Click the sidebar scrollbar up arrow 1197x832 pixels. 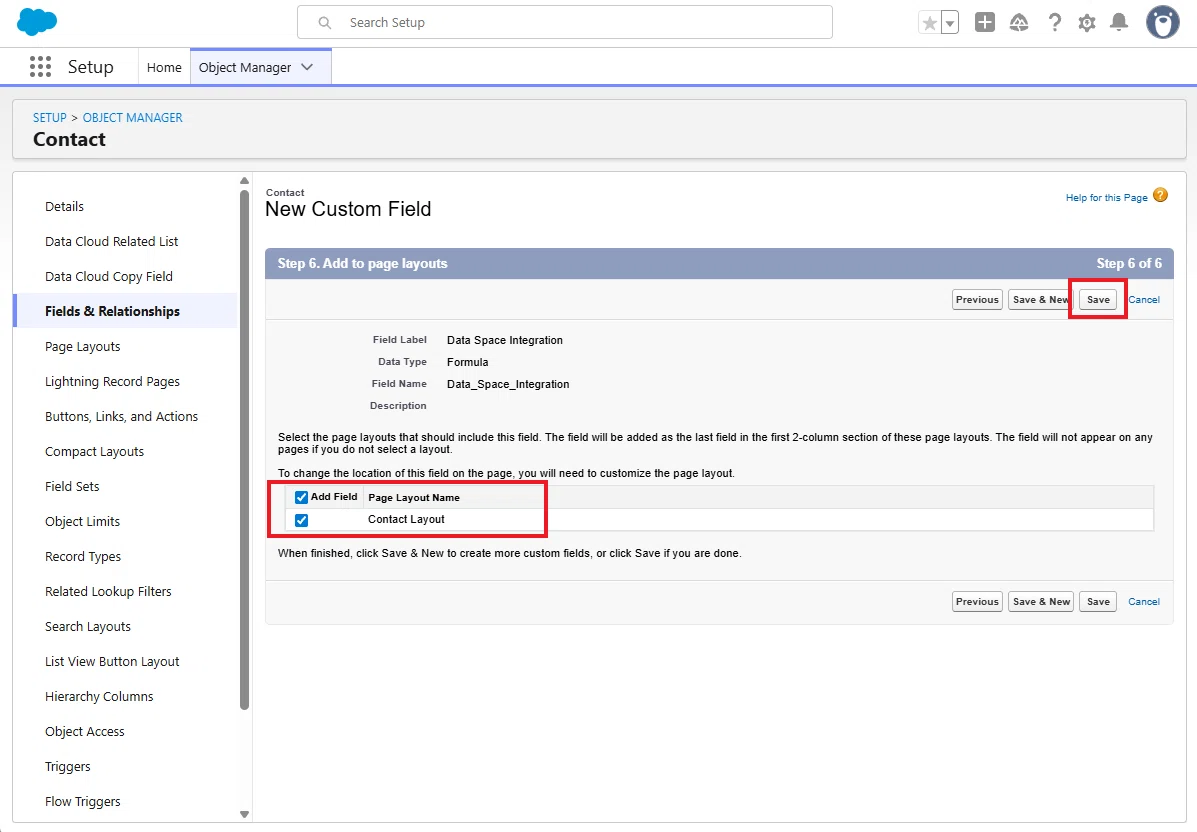[244, 181]
